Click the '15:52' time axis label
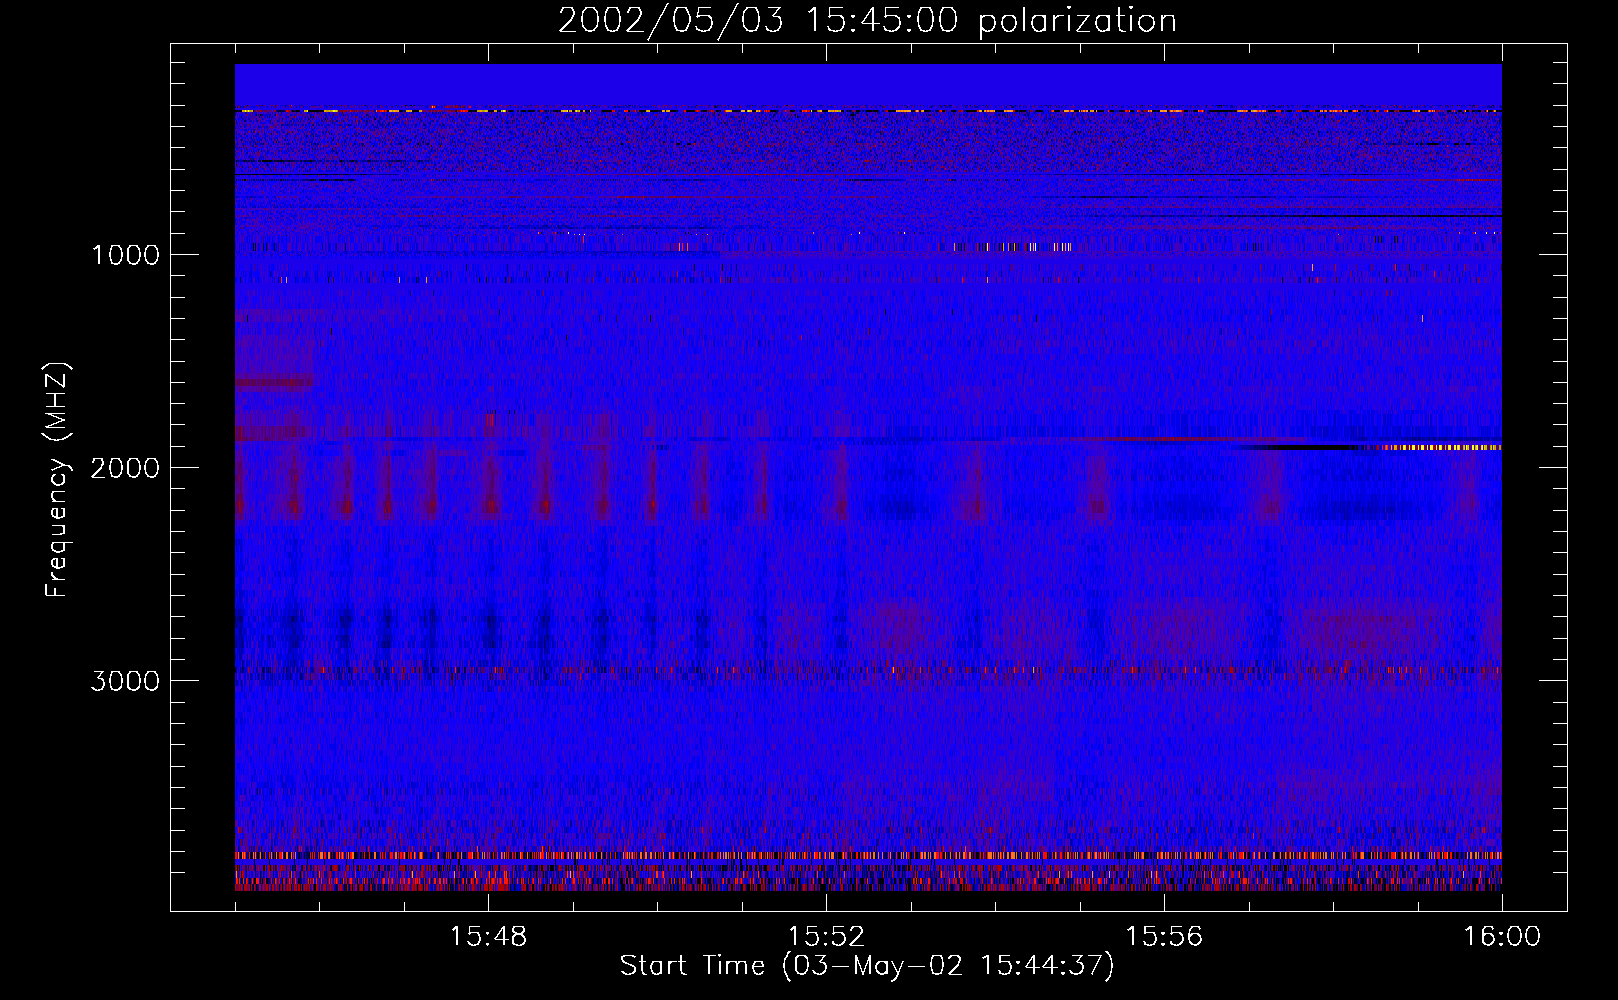The width and height of the screenshot is (1618, 1000). [826, 937]
